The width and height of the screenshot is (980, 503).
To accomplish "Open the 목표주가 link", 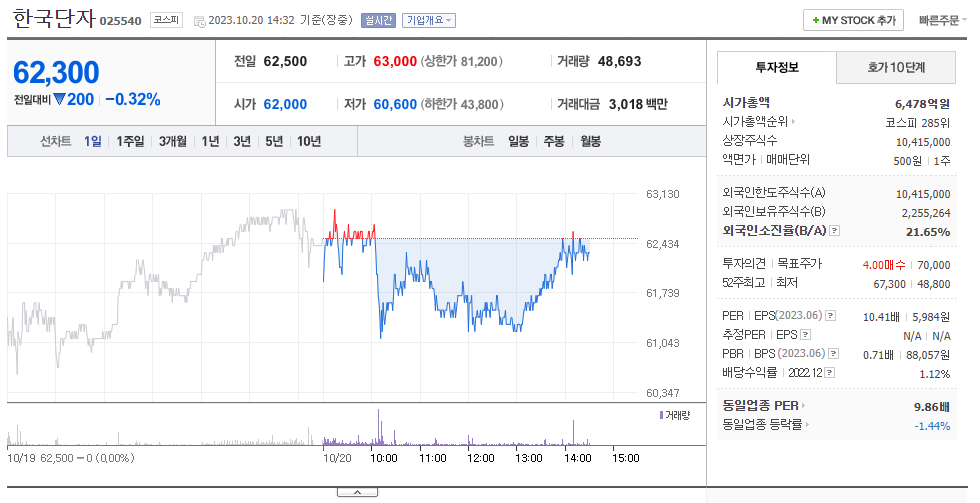I will [x=799, y=264].
